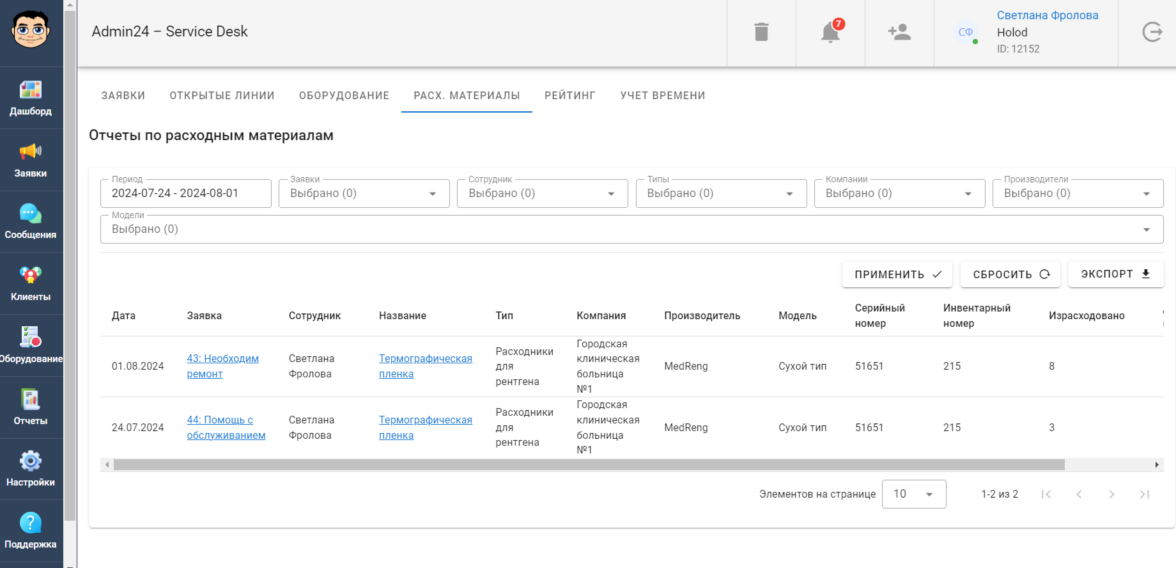1176x568 pixels.
Task: Click the add user icon
Action: click(x=899, y=32)
